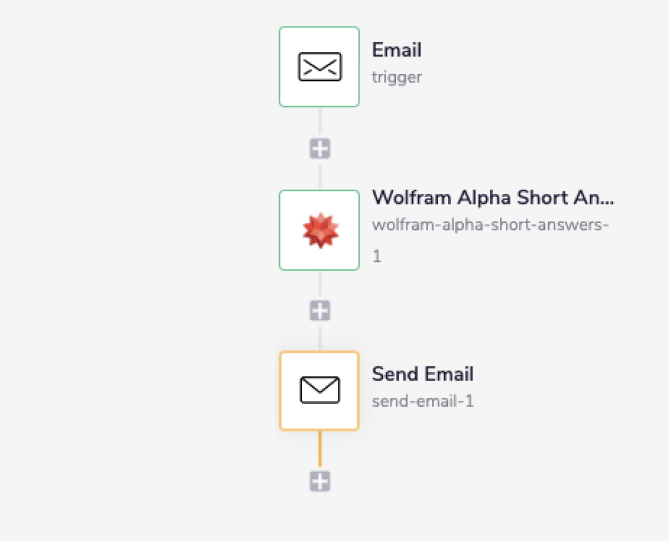This screenshot has height=541, width=669.
Task: Open the "Wolfram Alpha Short An..." step title
Action: tap(492, 197)
